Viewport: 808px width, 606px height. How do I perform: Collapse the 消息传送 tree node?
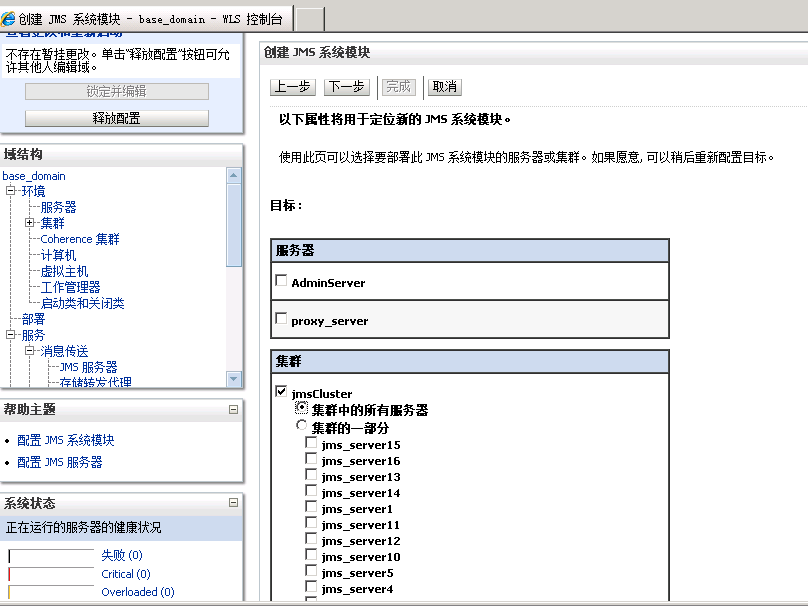point(29,350)
